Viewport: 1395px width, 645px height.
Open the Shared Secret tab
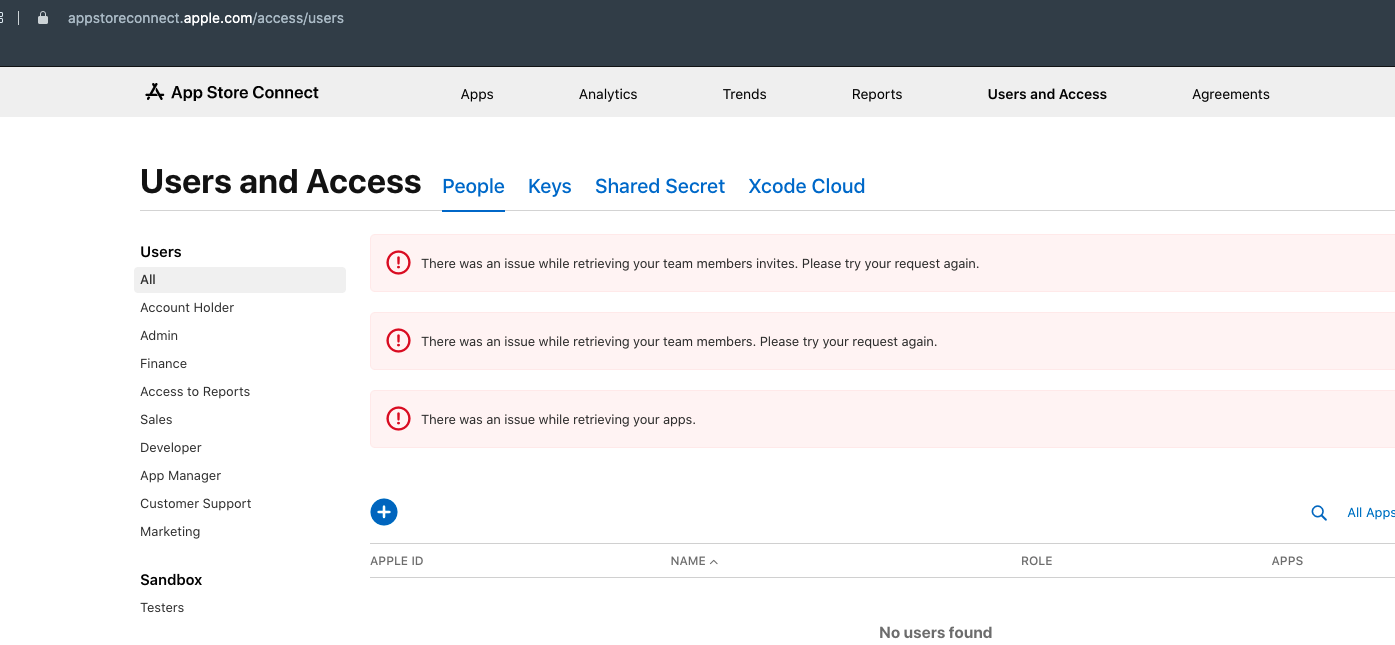tap(659, 186)
